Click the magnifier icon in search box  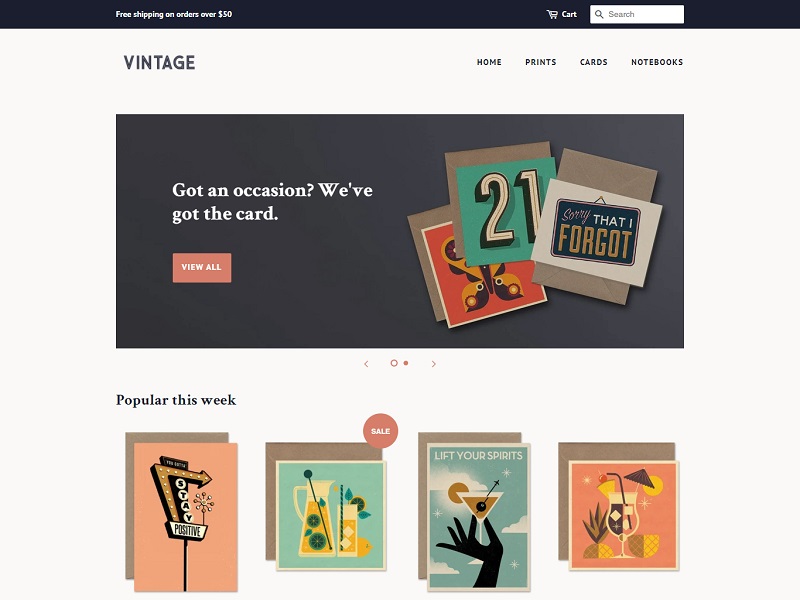[599, 14]
